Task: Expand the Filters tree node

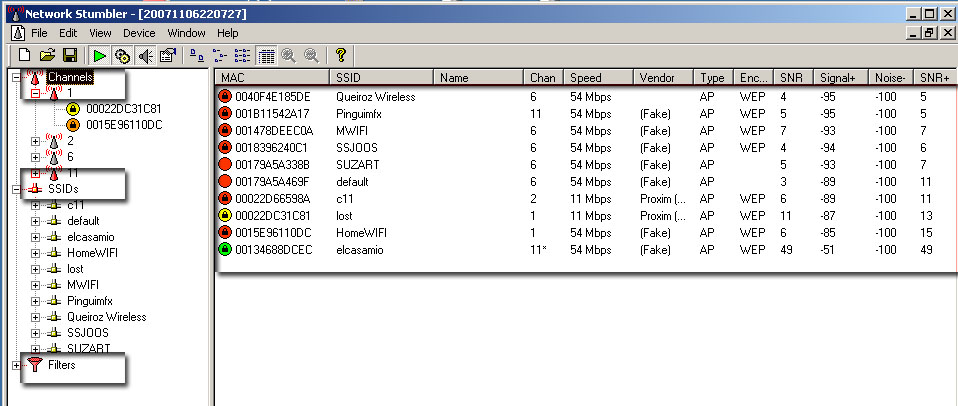Action: coord(16,365)
